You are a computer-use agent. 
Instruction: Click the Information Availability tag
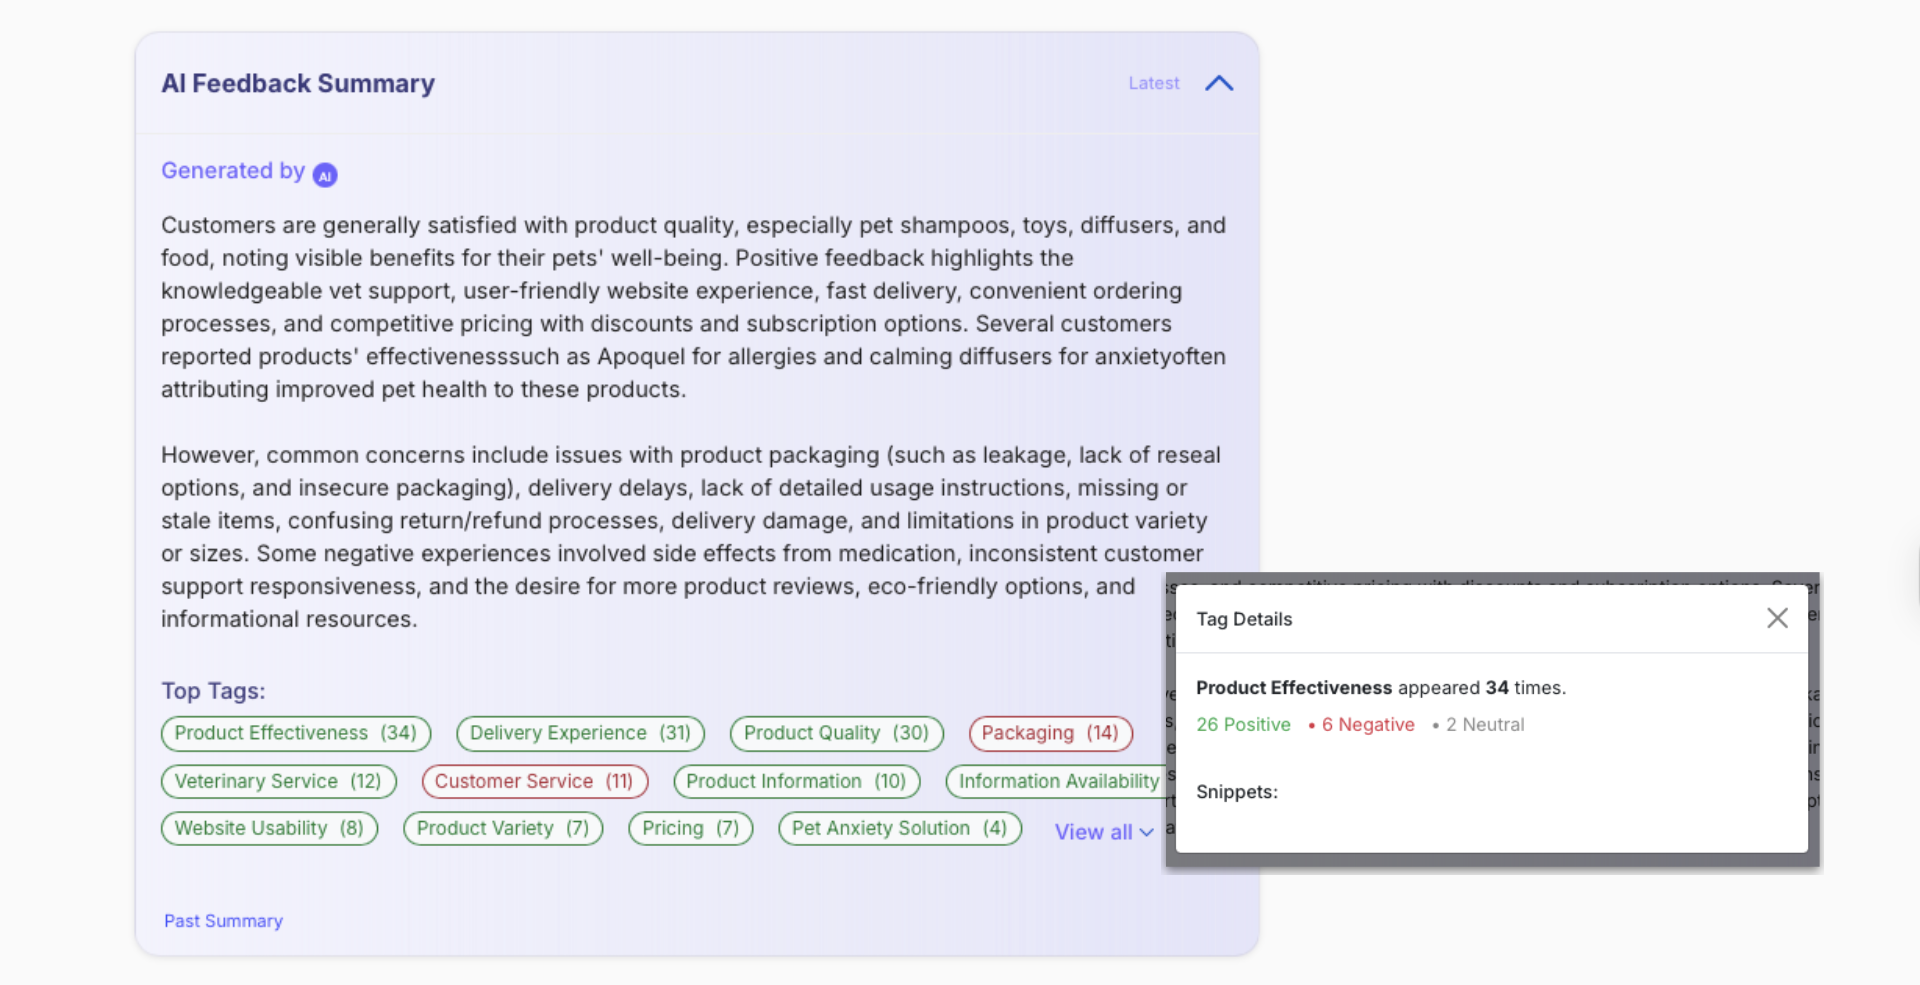click(x=1057, y=781)
